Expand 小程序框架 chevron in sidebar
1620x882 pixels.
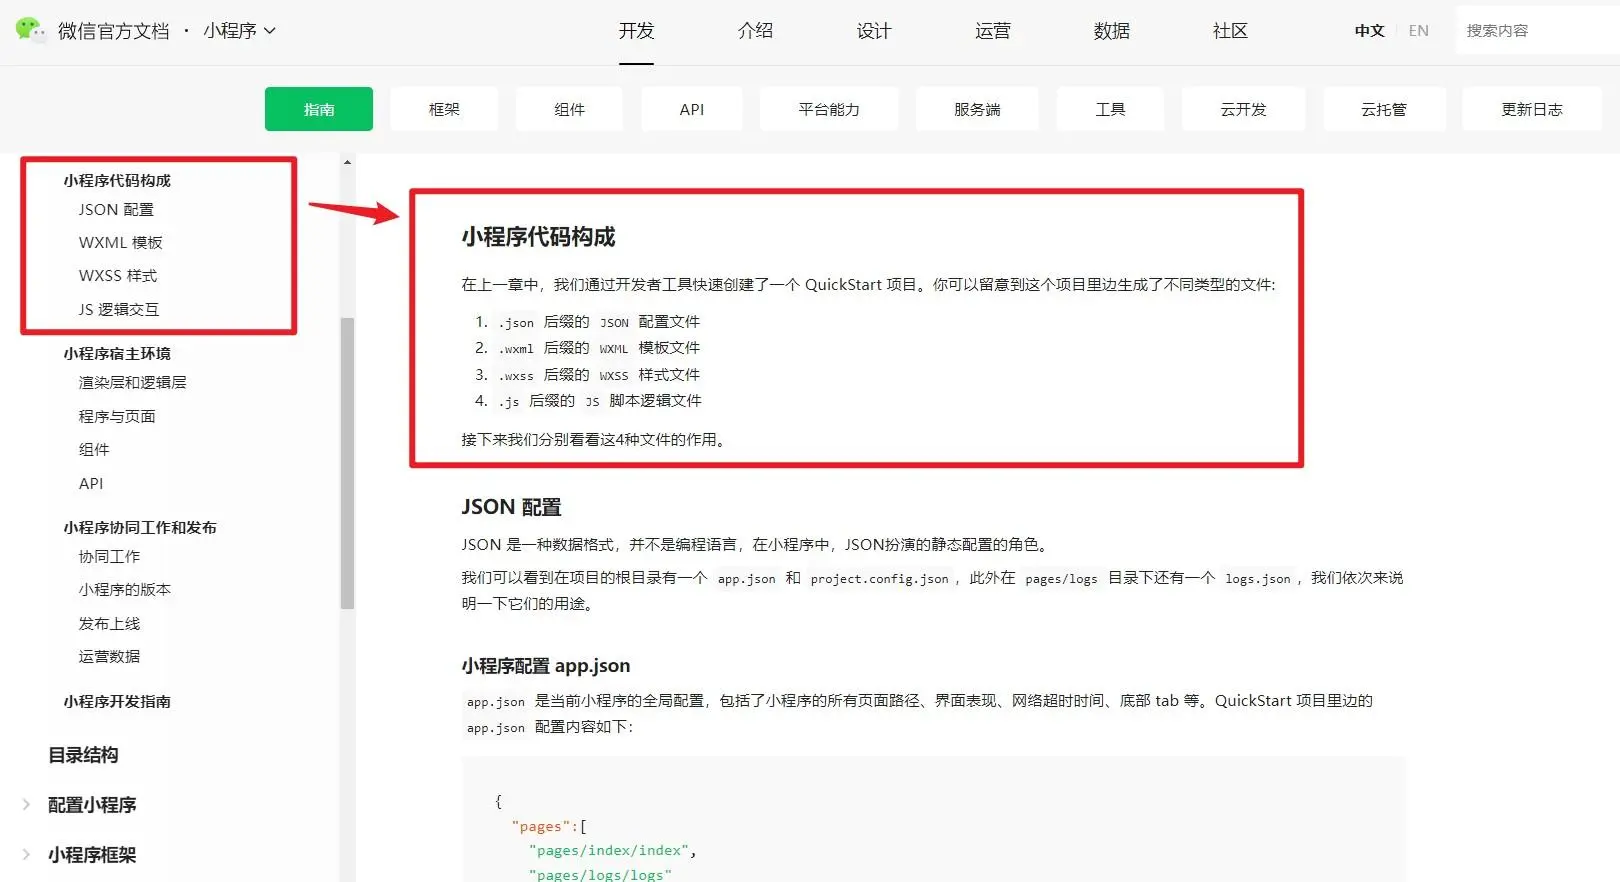[26, 854]
